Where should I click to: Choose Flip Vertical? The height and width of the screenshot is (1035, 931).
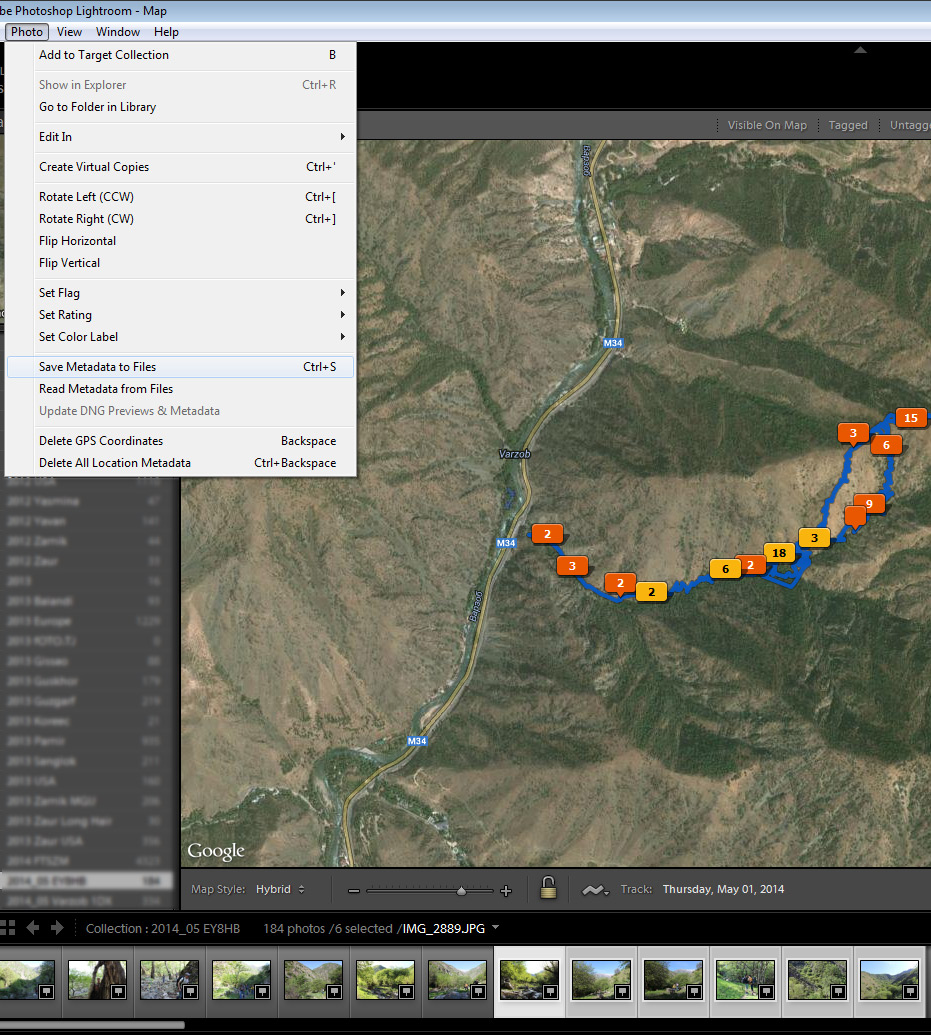[x=180, y=263]
